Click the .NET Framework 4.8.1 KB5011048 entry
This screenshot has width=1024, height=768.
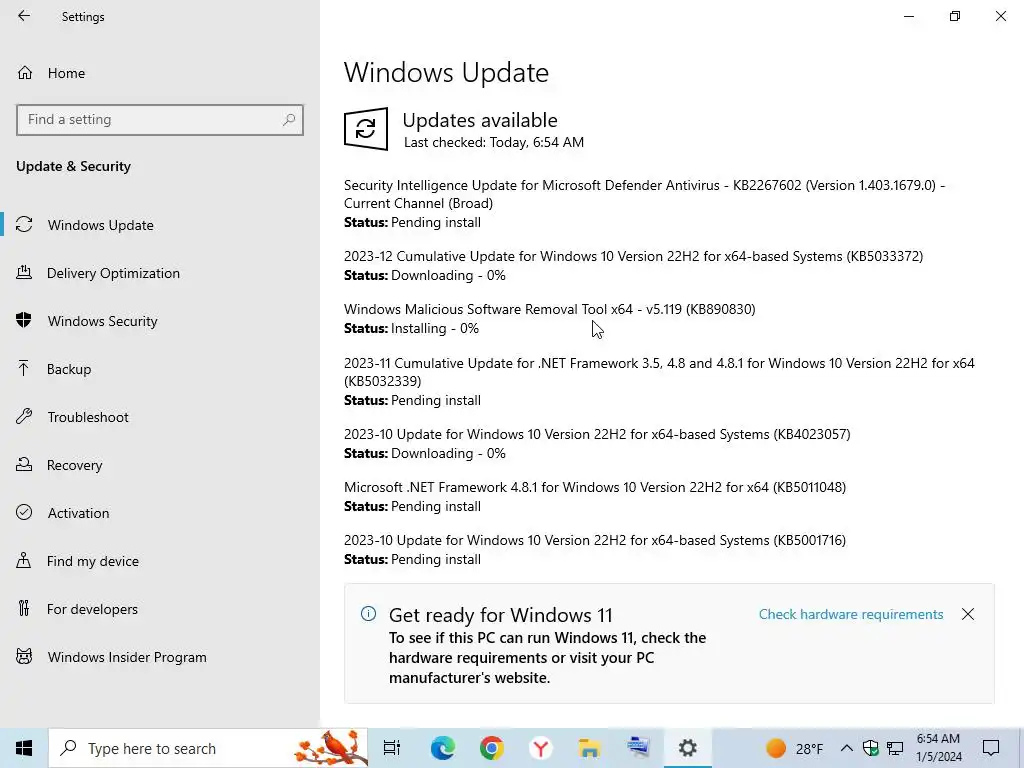(x=595, y=487)
